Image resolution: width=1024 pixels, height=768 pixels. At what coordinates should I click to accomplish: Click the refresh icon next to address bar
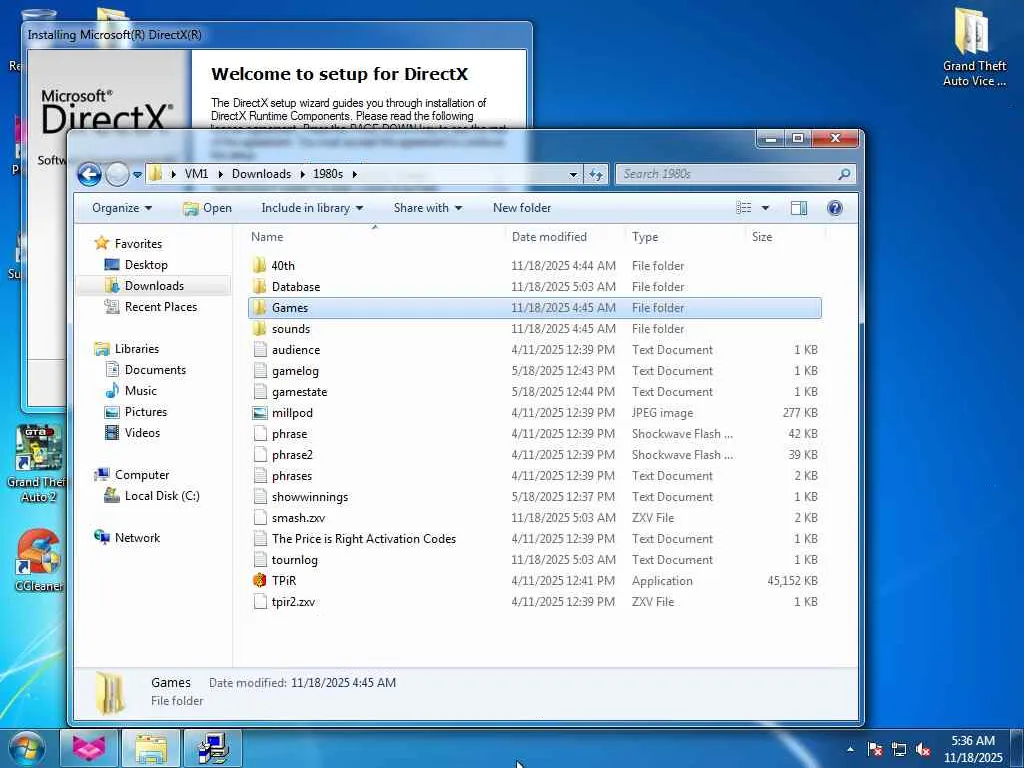[x=596, y=174]
